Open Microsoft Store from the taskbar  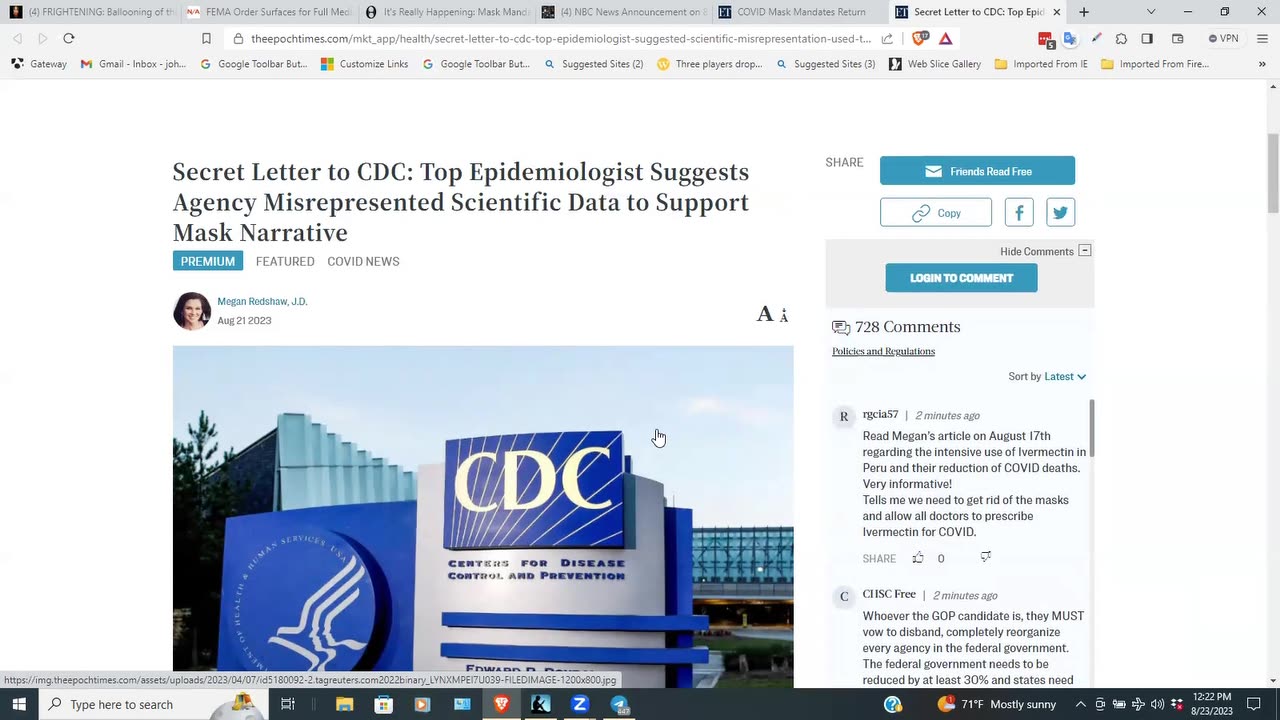tap(383, 704)
